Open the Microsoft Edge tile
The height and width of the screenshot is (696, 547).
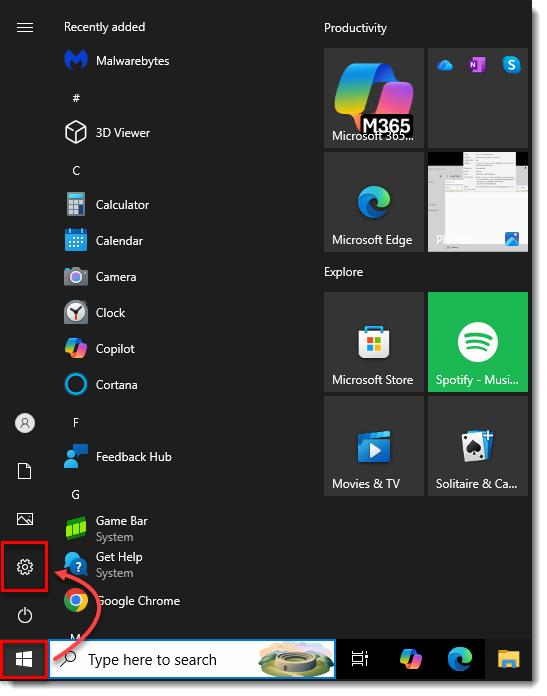pos(374,202)
